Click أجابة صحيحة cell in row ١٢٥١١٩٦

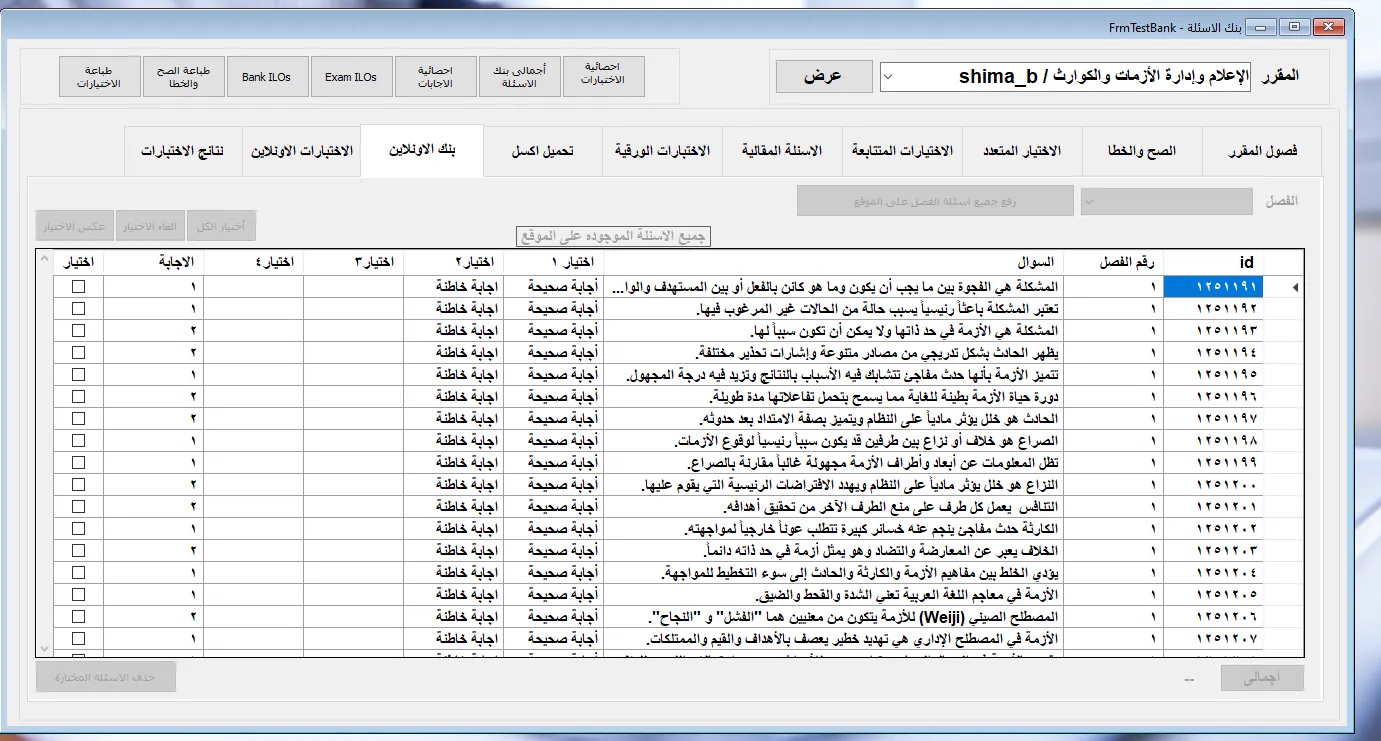(x=553, y=397)
